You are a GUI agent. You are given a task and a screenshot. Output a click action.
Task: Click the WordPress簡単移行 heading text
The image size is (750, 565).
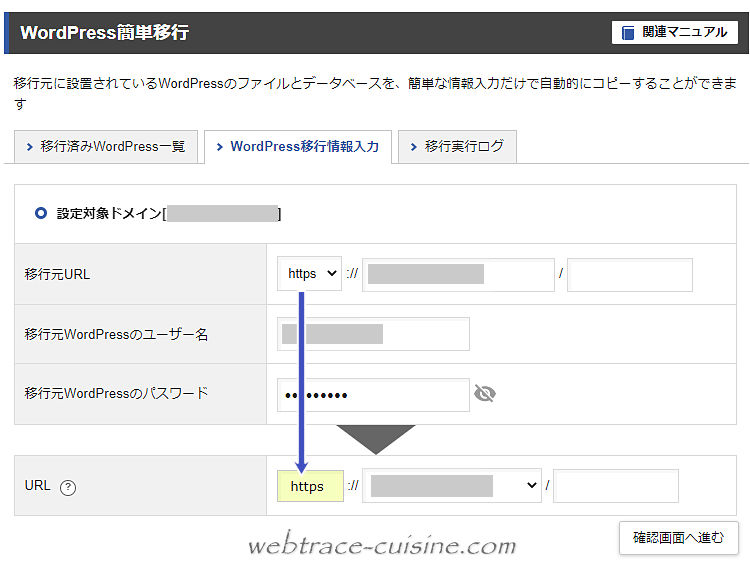point(104,33)
